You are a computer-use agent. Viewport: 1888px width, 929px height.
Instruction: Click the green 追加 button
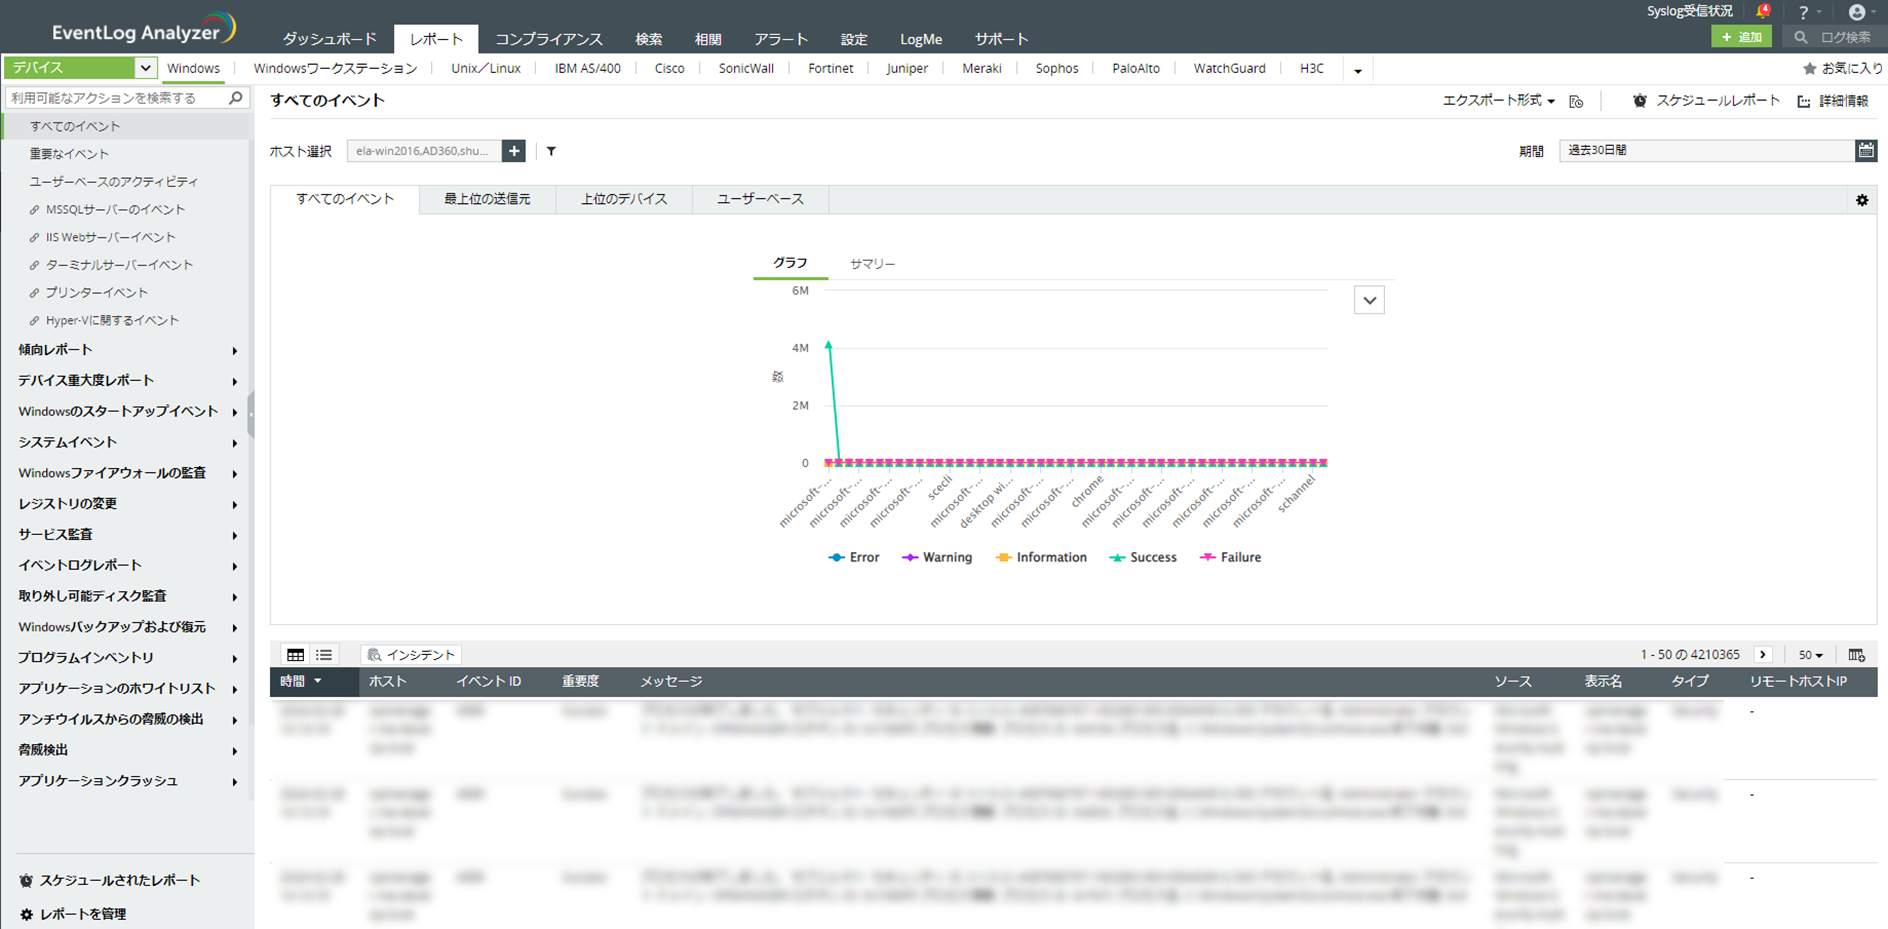click(1741, 37)
